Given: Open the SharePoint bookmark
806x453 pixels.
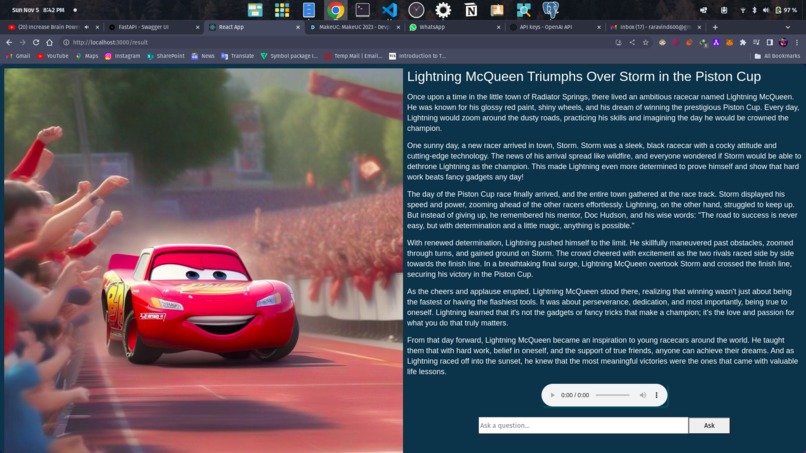Looking at the screenshot, I should (166, 56).
